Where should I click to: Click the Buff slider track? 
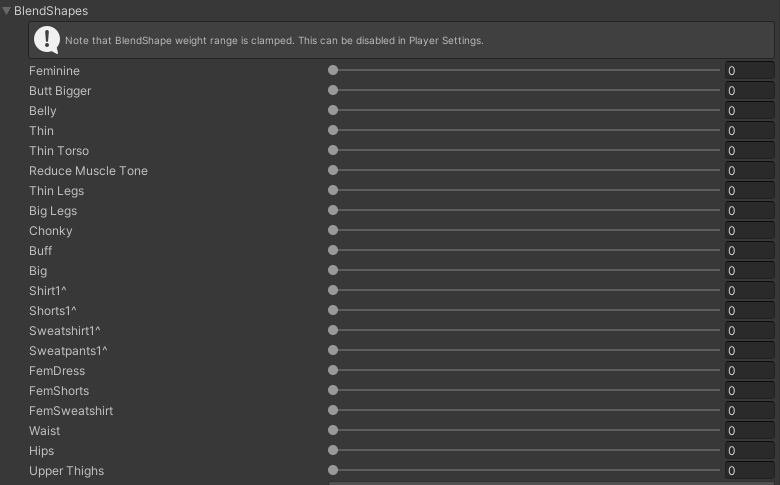tap(525, 251)
